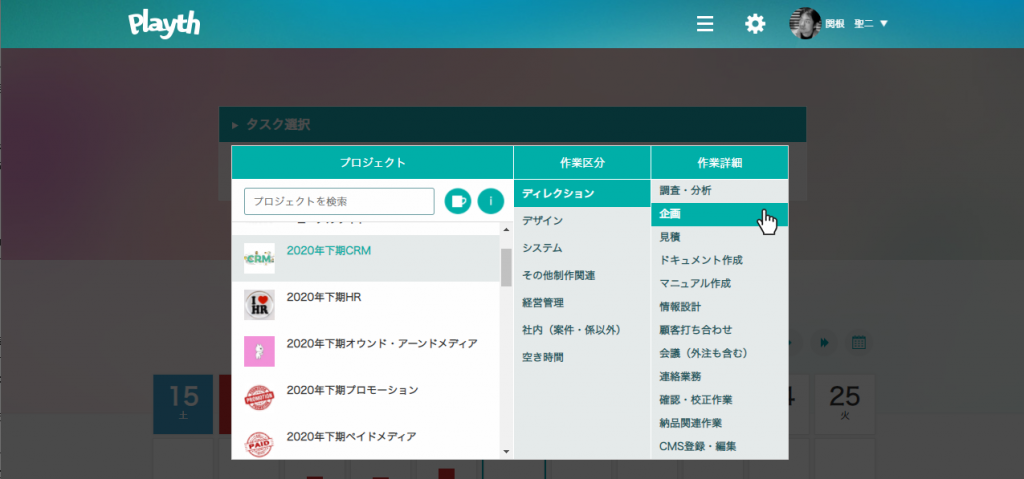This screenshot has height=479, width=1024.
Task: Click the pink owned media project icon
Action: [259, 352]
